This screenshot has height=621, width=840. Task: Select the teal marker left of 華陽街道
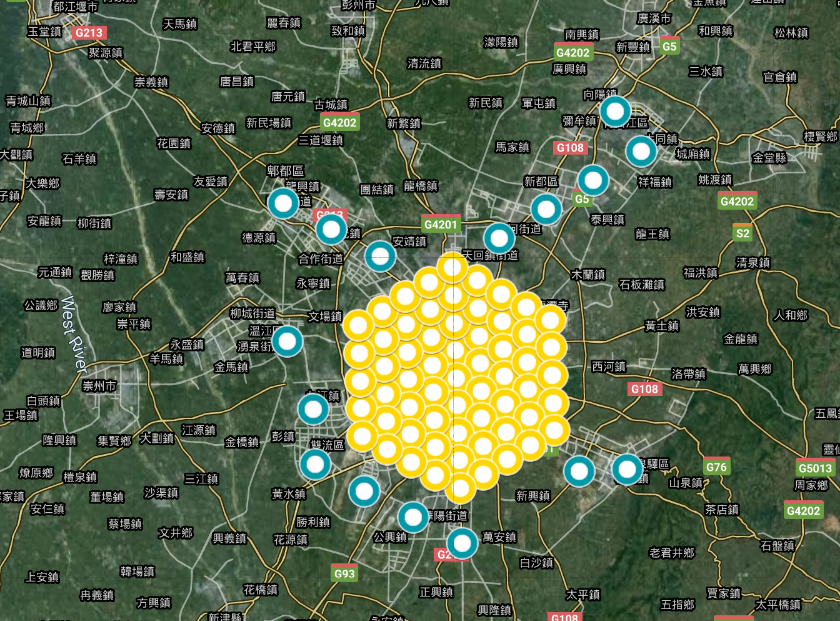point(413,517)
